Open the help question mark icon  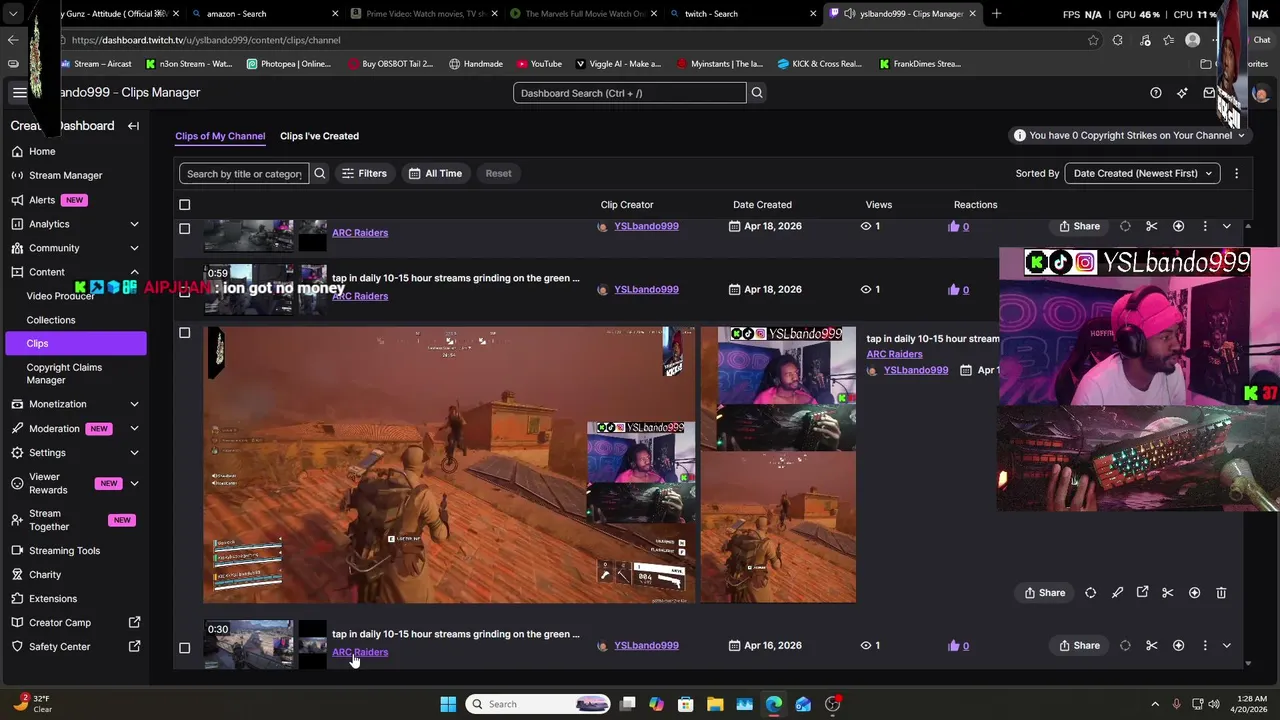1156,93
